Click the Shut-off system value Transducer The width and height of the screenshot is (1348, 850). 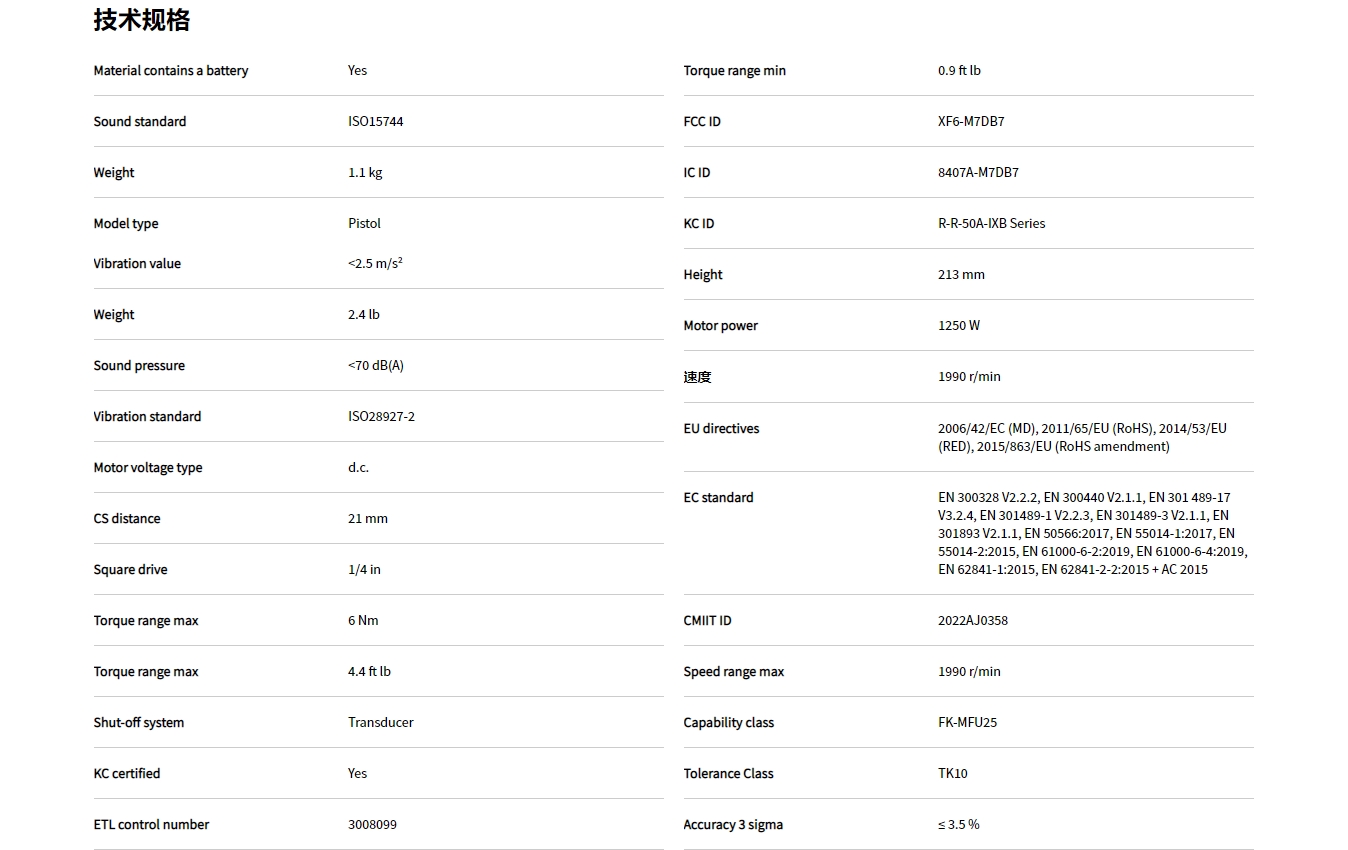(x=380, y=723)
